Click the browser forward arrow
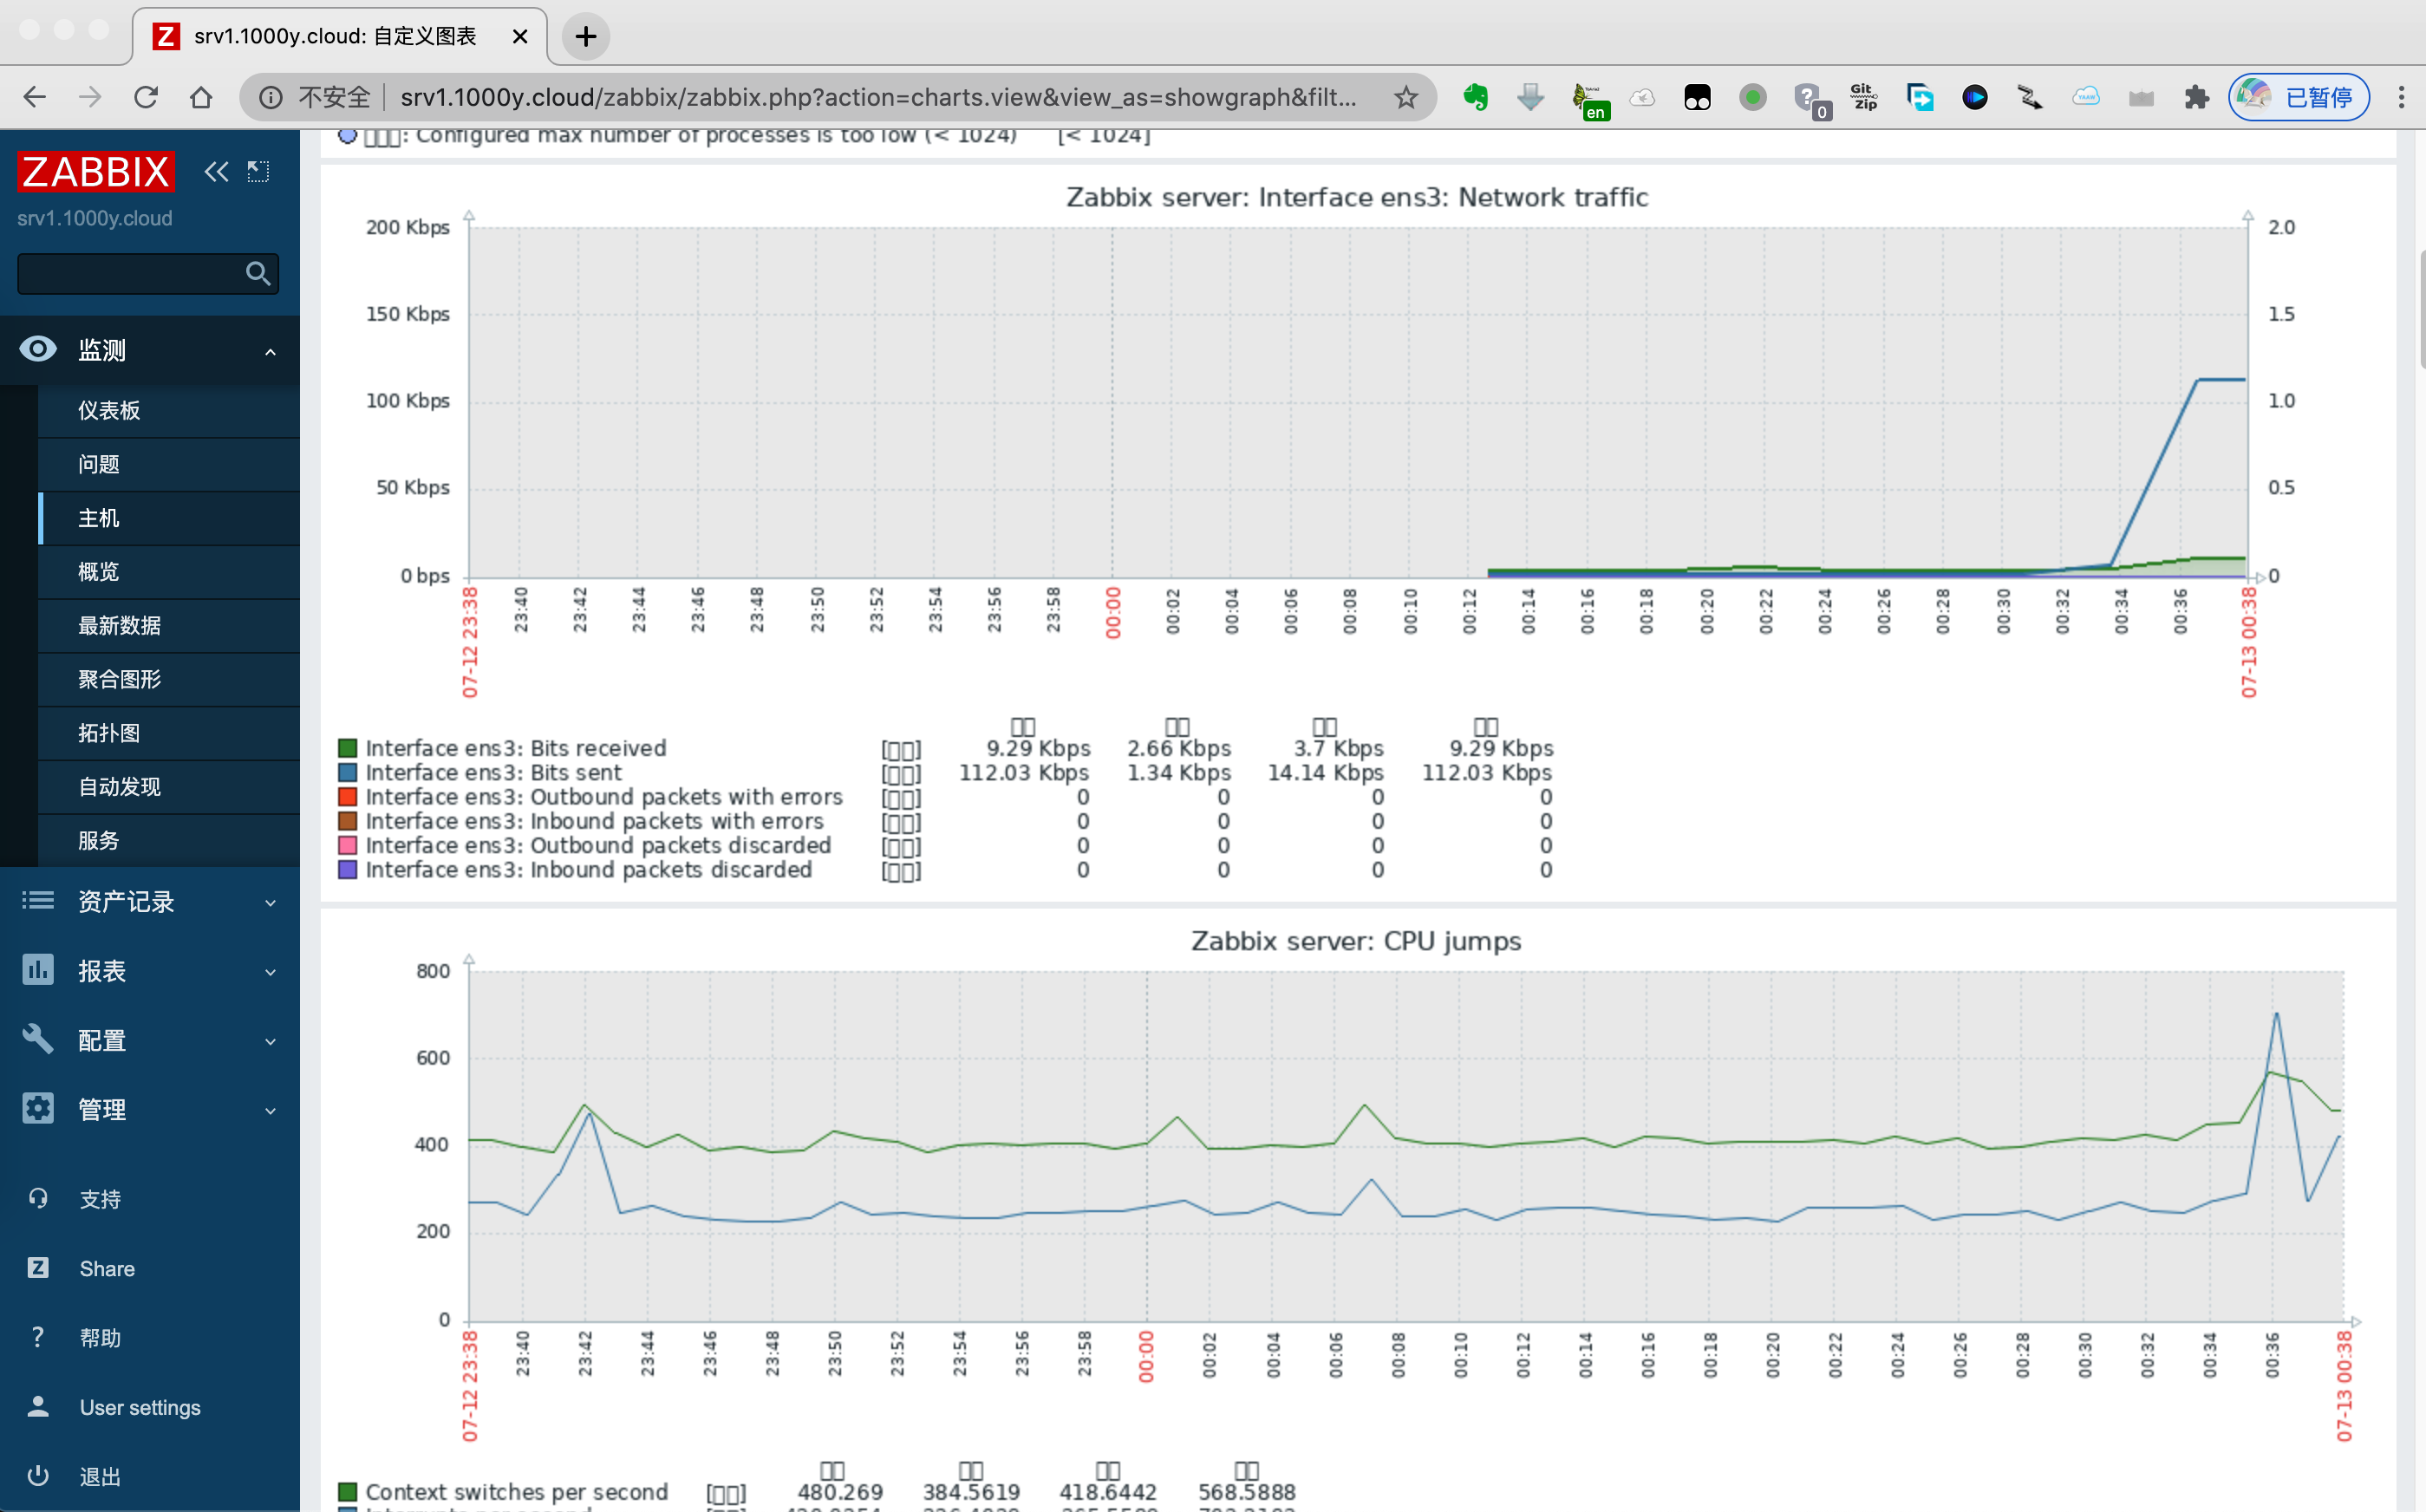Viewport: 2426px width, 1512px height. point(90,97)
